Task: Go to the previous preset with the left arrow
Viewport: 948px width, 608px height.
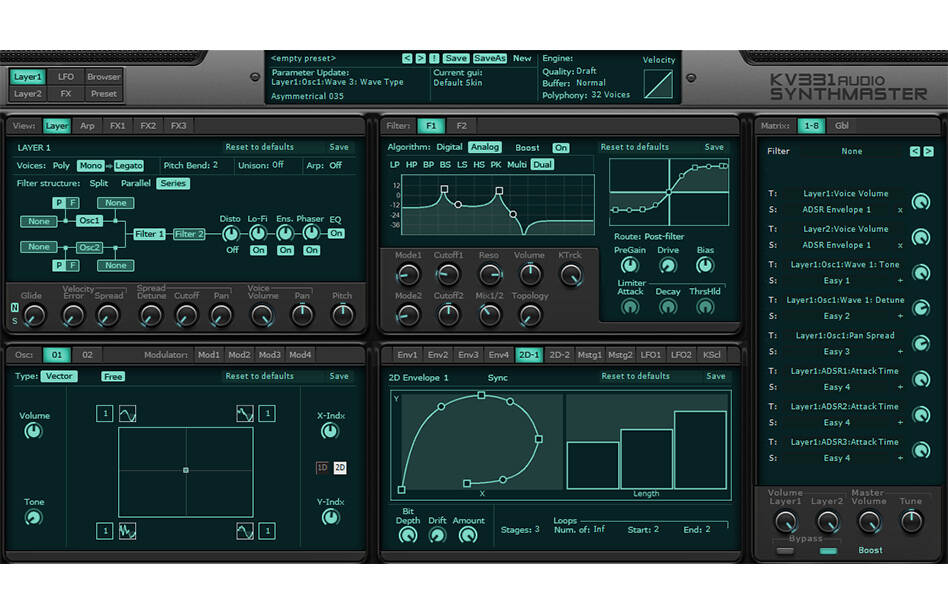Action: [407, 58]
